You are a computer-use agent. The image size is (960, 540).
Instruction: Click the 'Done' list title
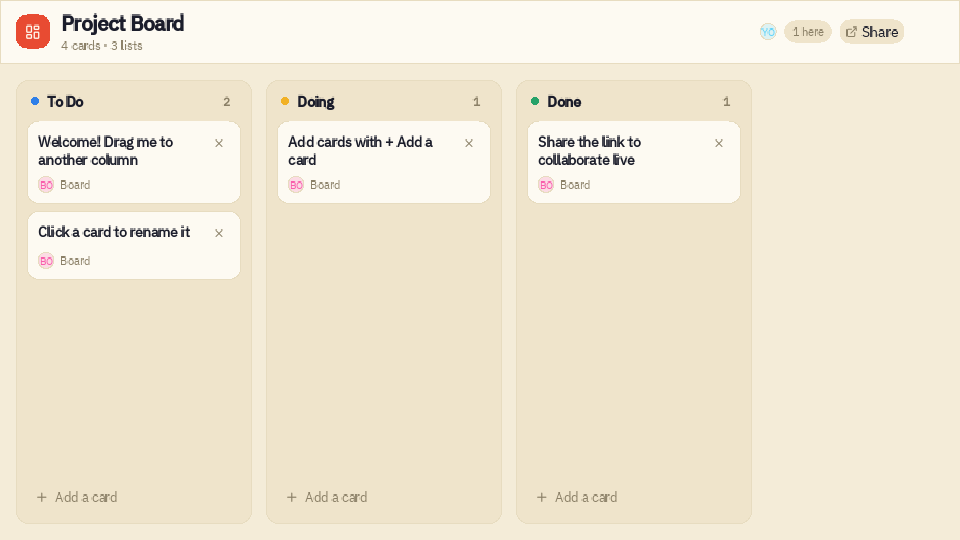coord(564,102)
